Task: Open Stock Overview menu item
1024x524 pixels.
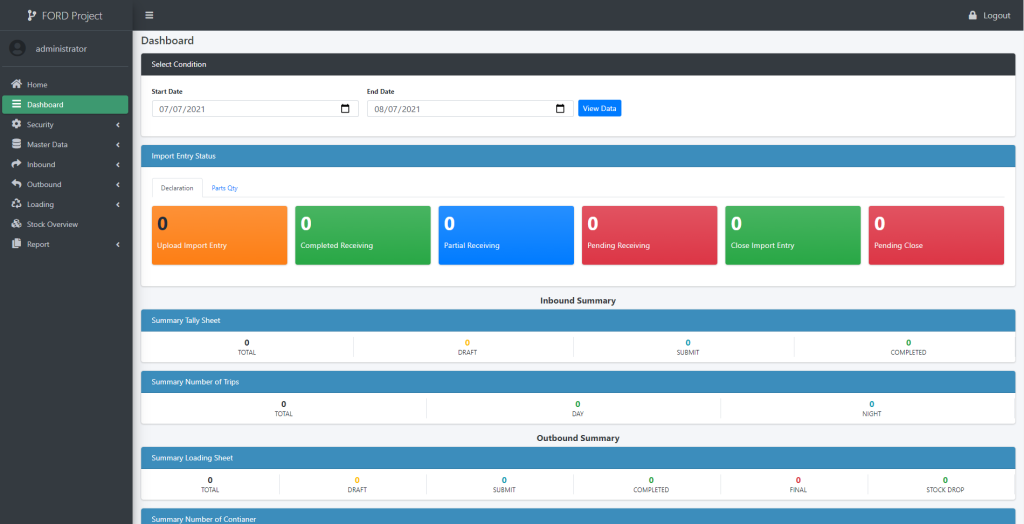Action: (x=65, y=224)
